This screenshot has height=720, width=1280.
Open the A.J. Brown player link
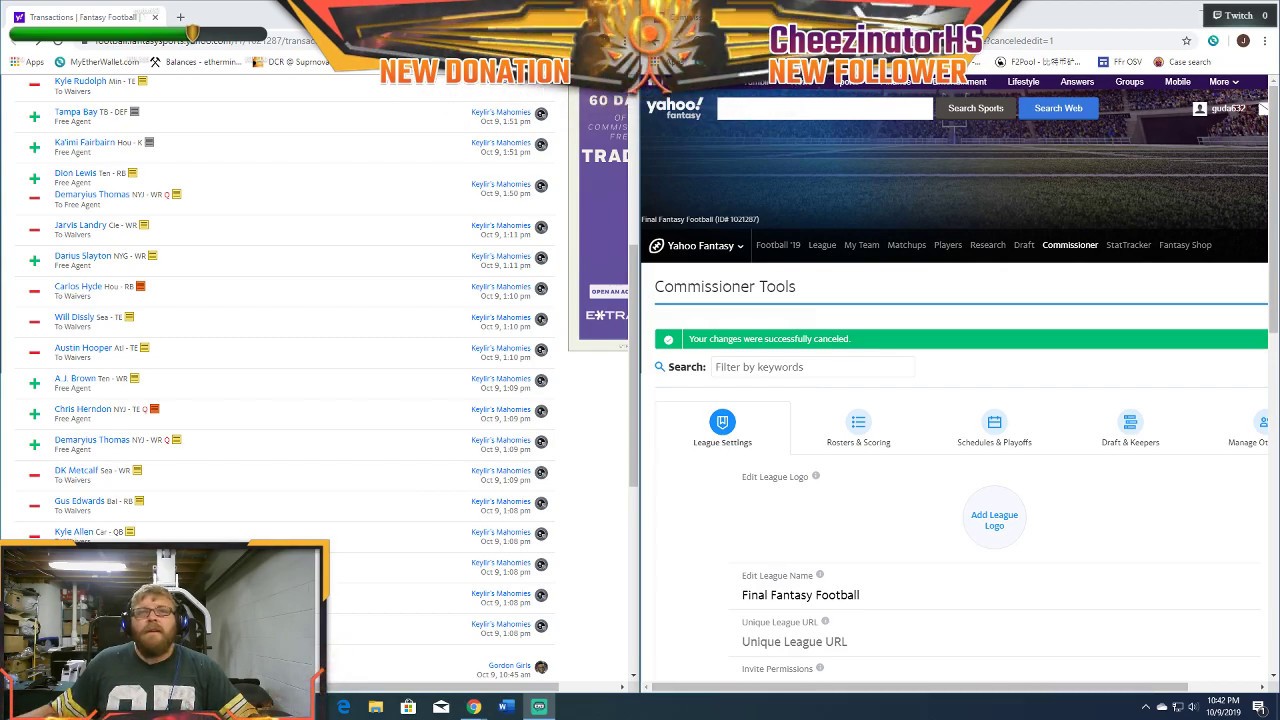pos(75,378)
